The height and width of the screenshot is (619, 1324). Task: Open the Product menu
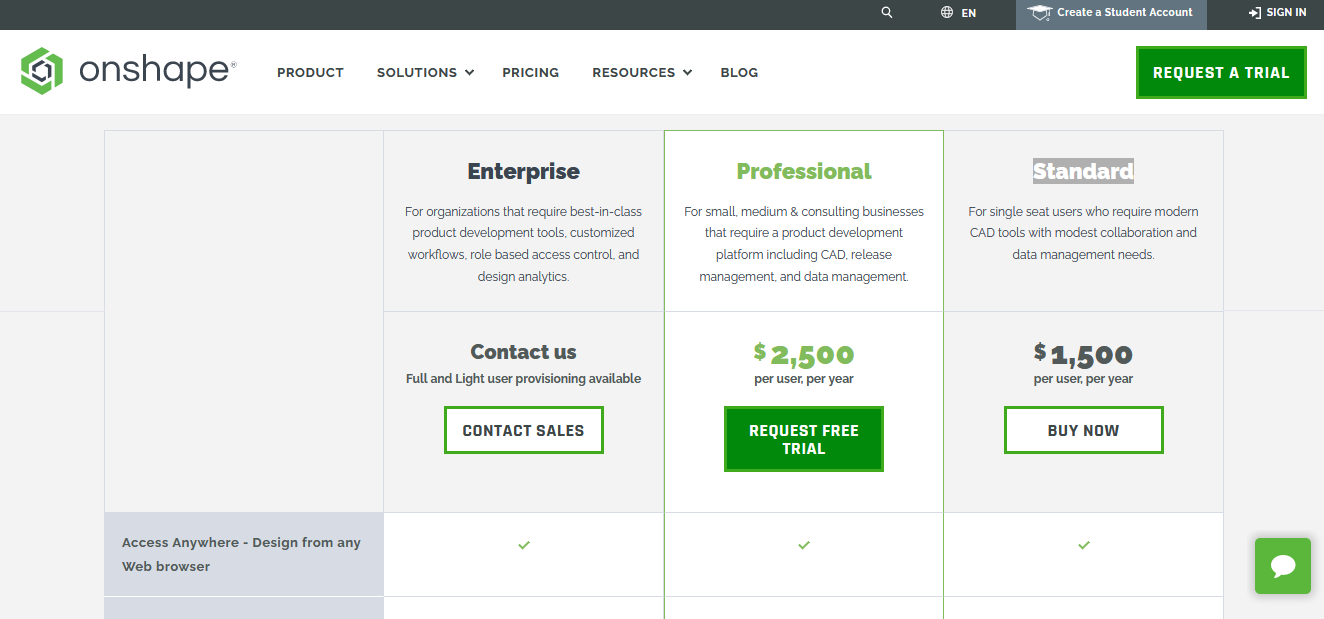310,72
